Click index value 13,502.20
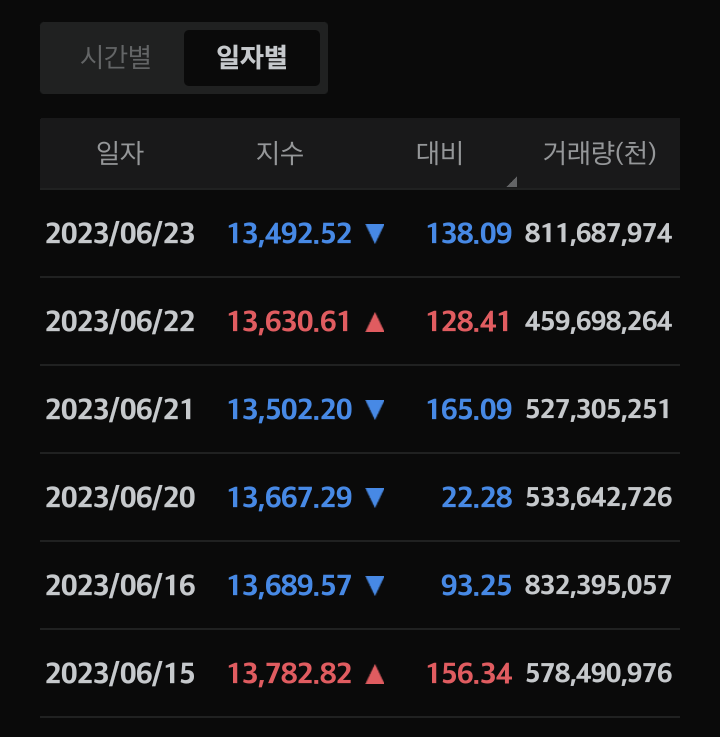This screenshot has width=720, height=737. [290, 410]
